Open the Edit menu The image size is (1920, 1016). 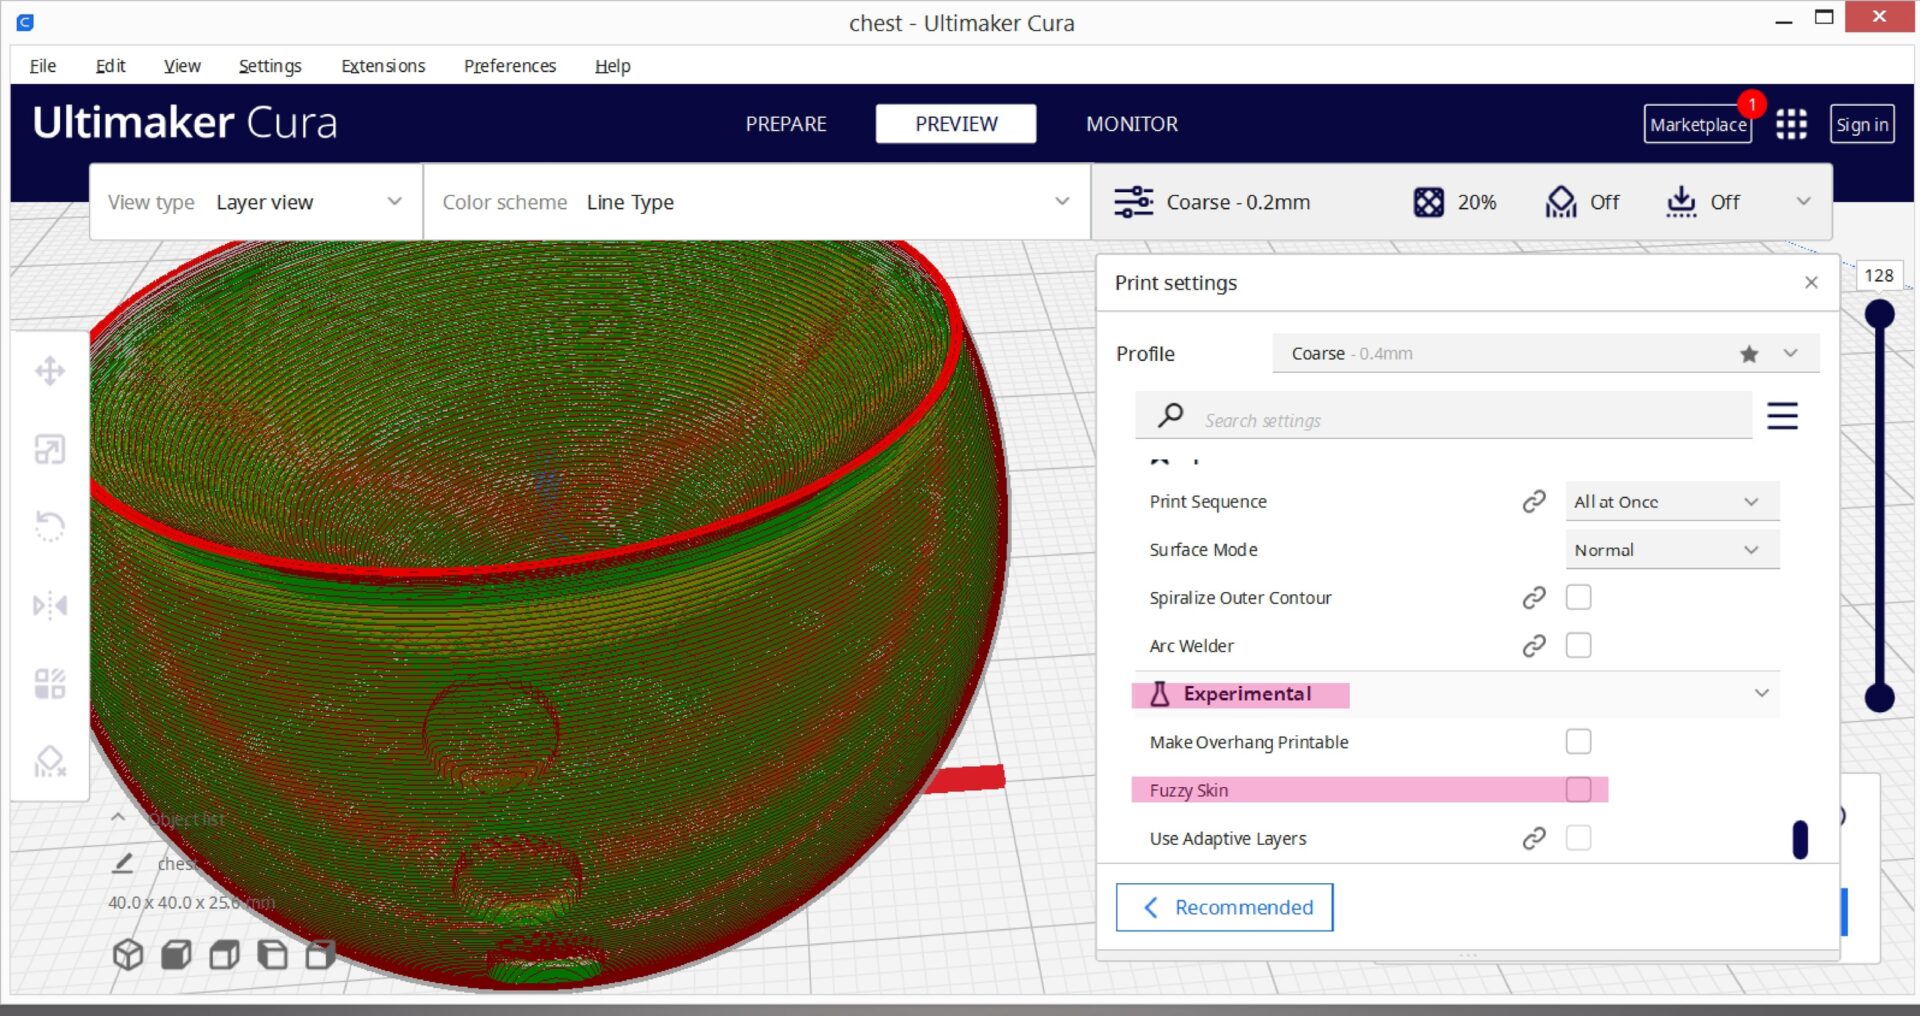click(110, 66)
